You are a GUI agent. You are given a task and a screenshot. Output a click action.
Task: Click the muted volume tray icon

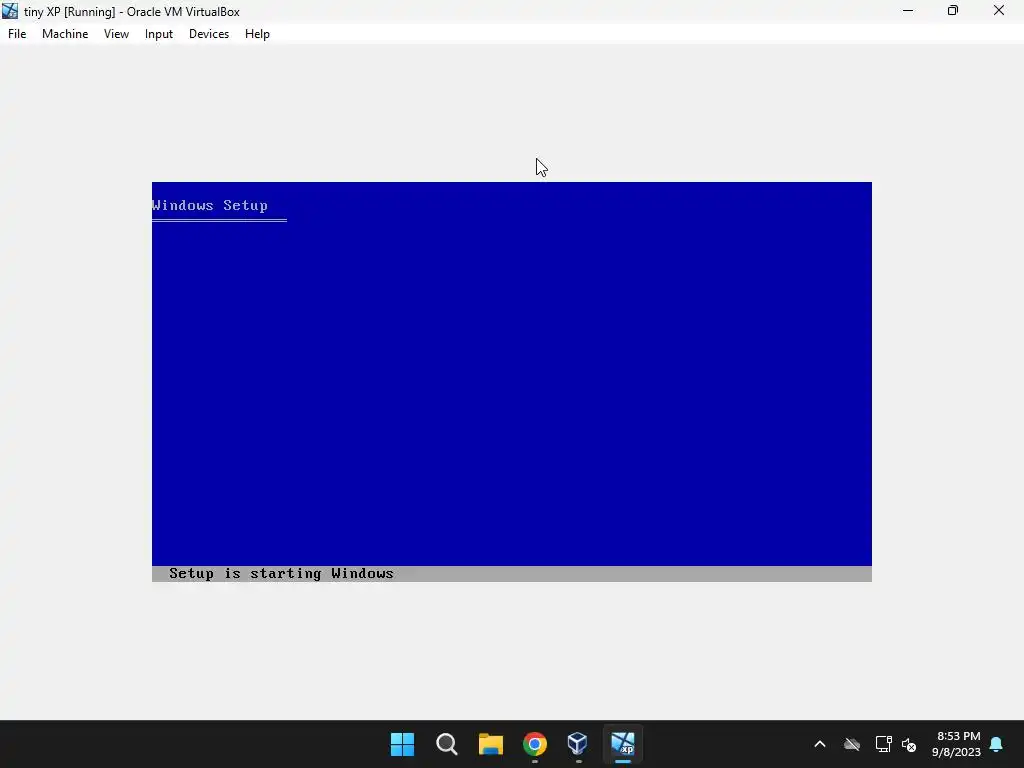(909, 744)
